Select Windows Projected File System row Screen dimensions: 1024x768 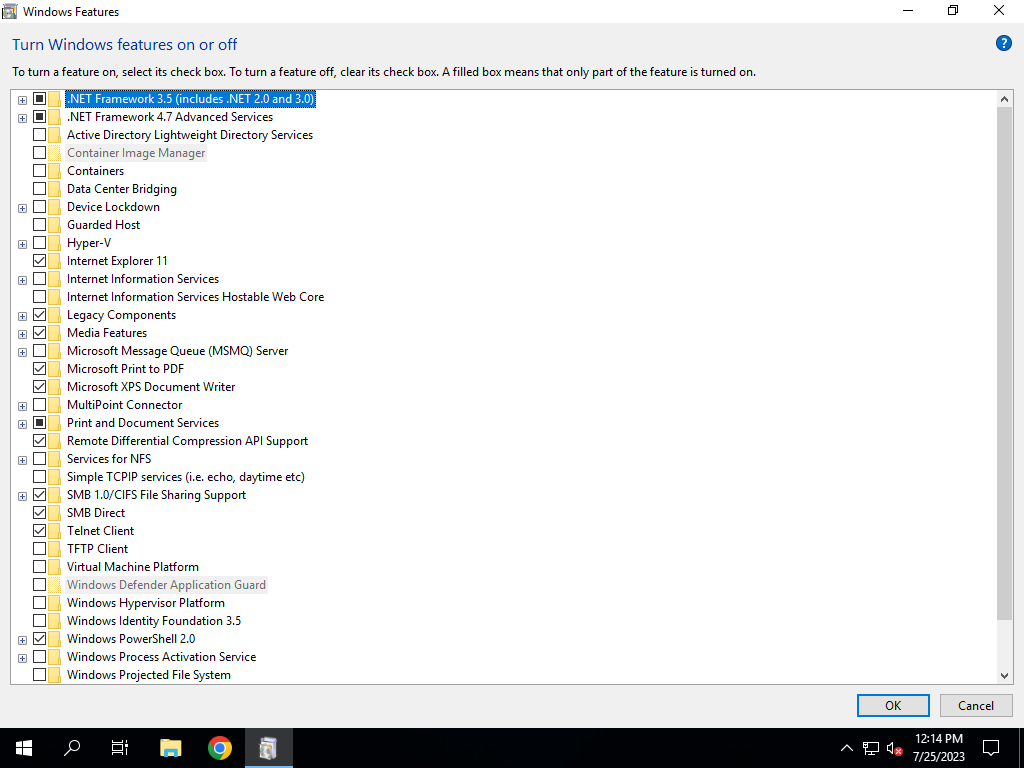point(149,675)
